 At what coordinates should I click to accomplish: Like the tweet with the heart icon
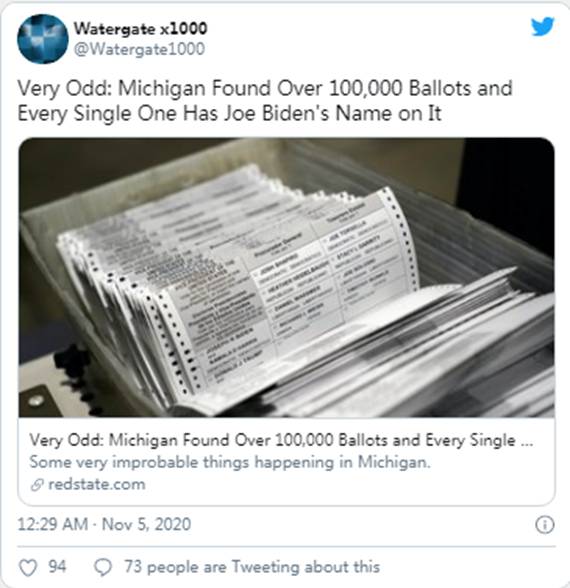[28, 567]
